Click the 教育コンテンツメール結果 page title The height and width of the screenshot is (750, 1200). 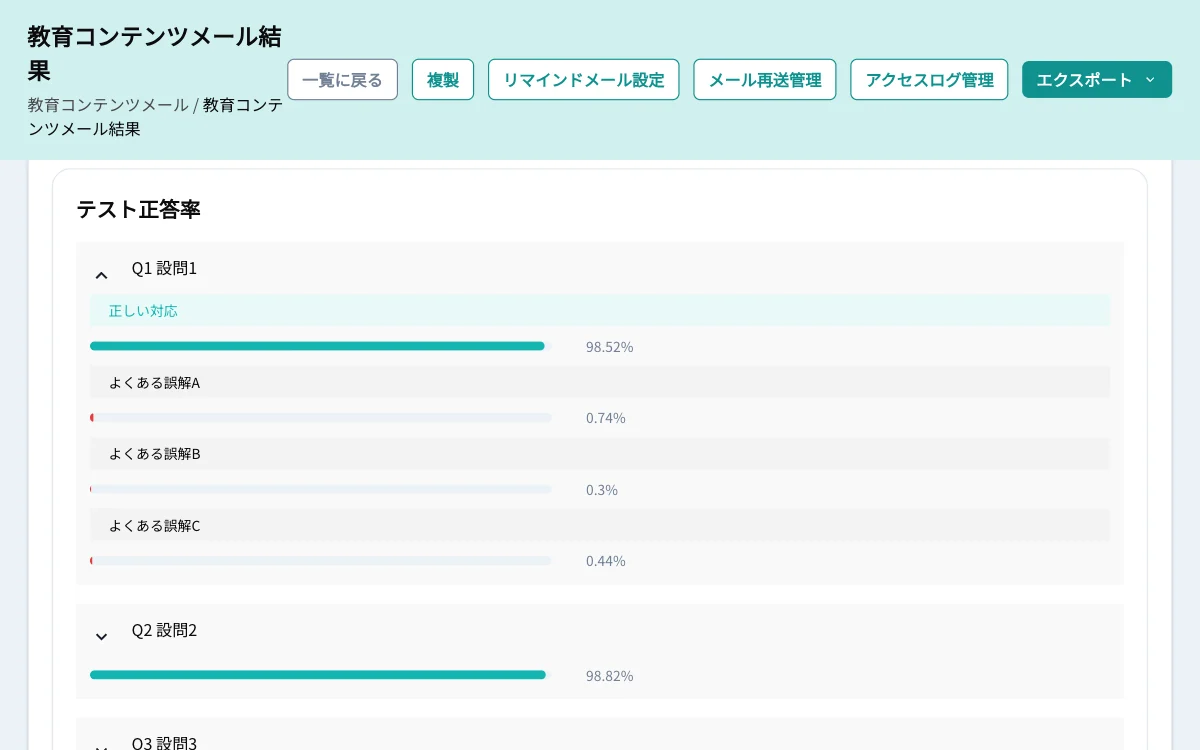pyautogui.click(x=155, y=53)
